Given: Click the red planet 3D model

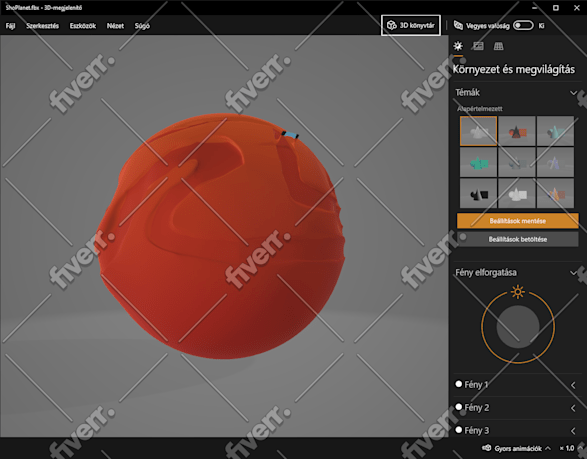Looking at the screenshot, I should [x=221, y=237].
